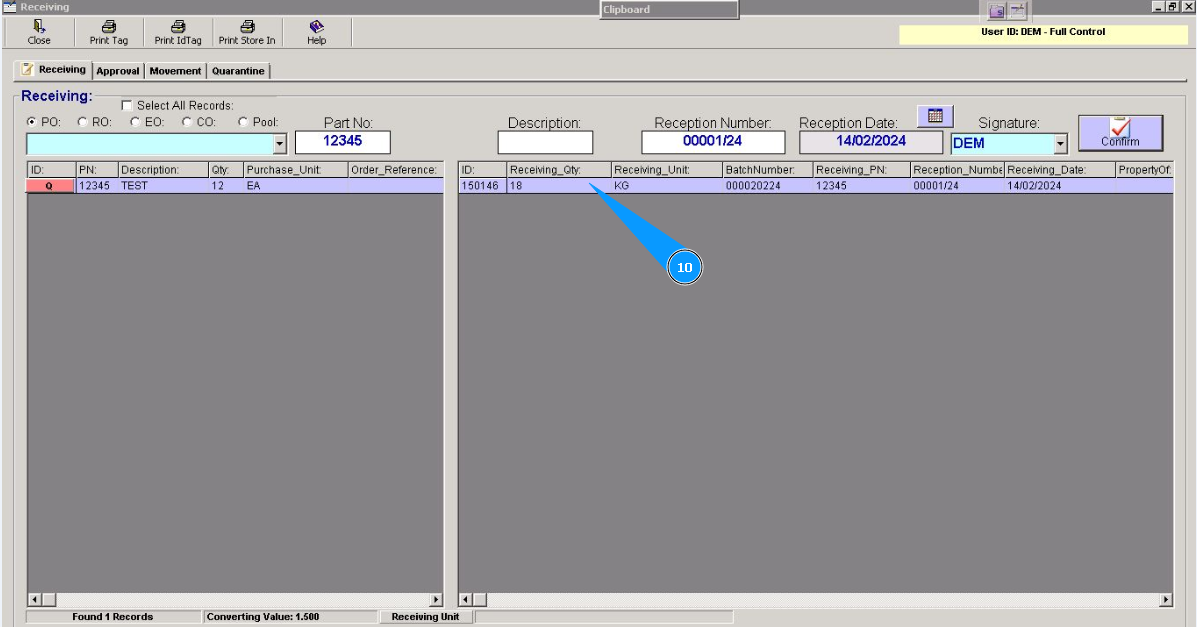Select the RO radio button
This screenshot has height=629, width=1197.
click(82, 121)
